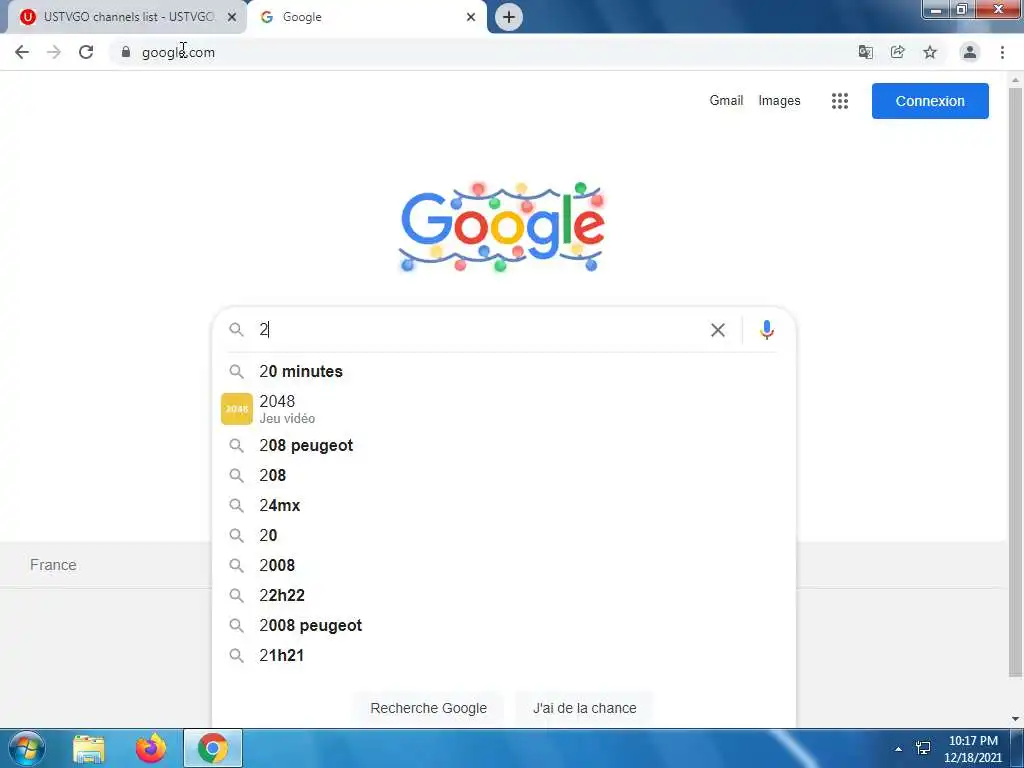Open the Google apps grid
Screen dimensions: 1024x768
pyautogui.click(x=840, y=101)
